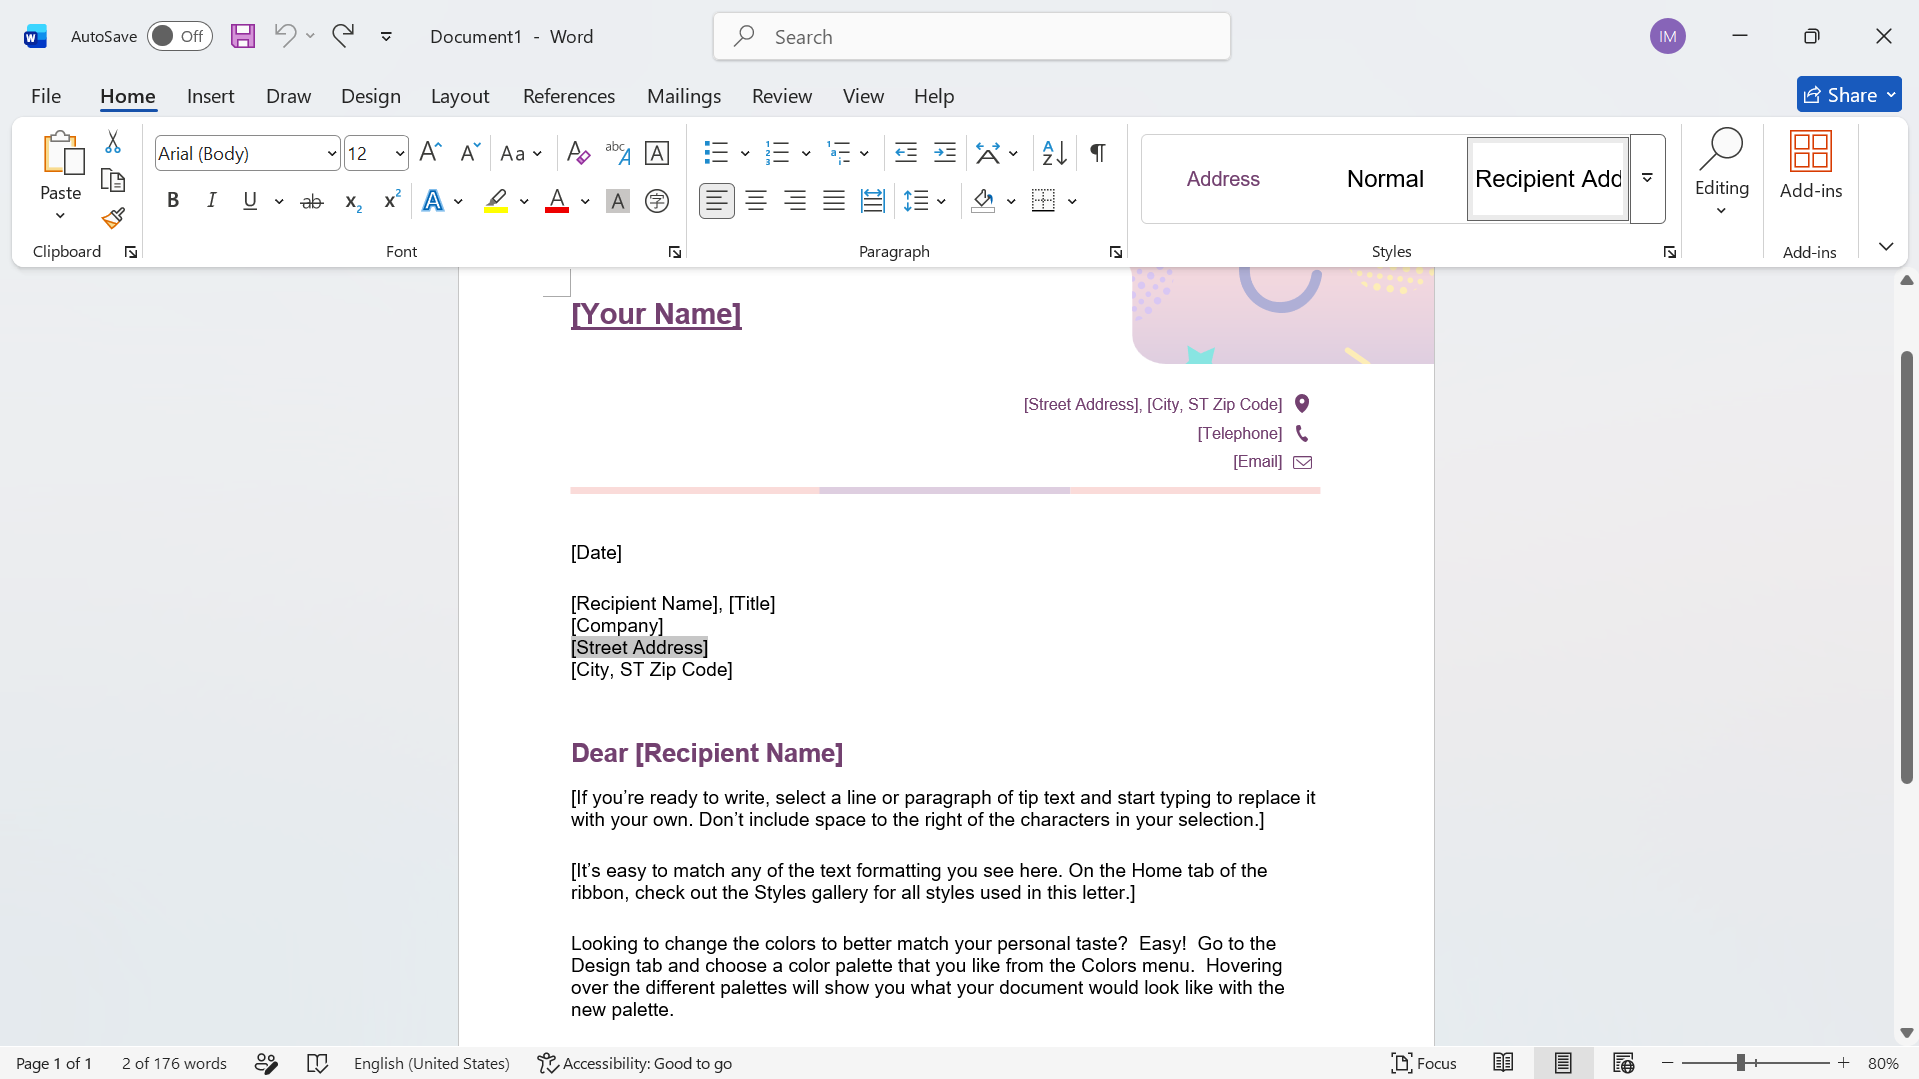1919x1079 pixels.
Task: Apply red font color
Action: pyautogui.click(x=557, y=201)
